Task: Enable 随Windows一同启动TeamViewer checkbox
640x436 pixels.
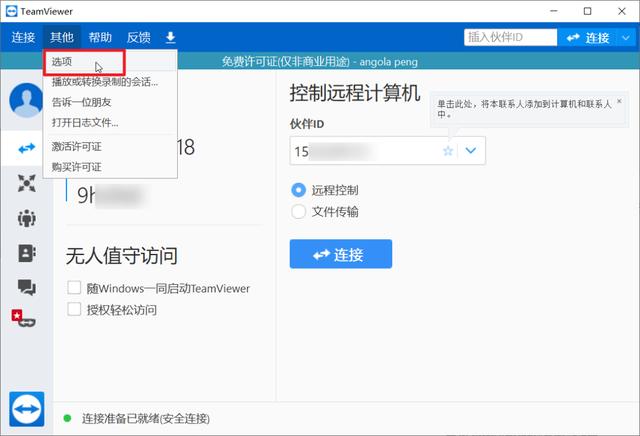Action: (74, 287)
